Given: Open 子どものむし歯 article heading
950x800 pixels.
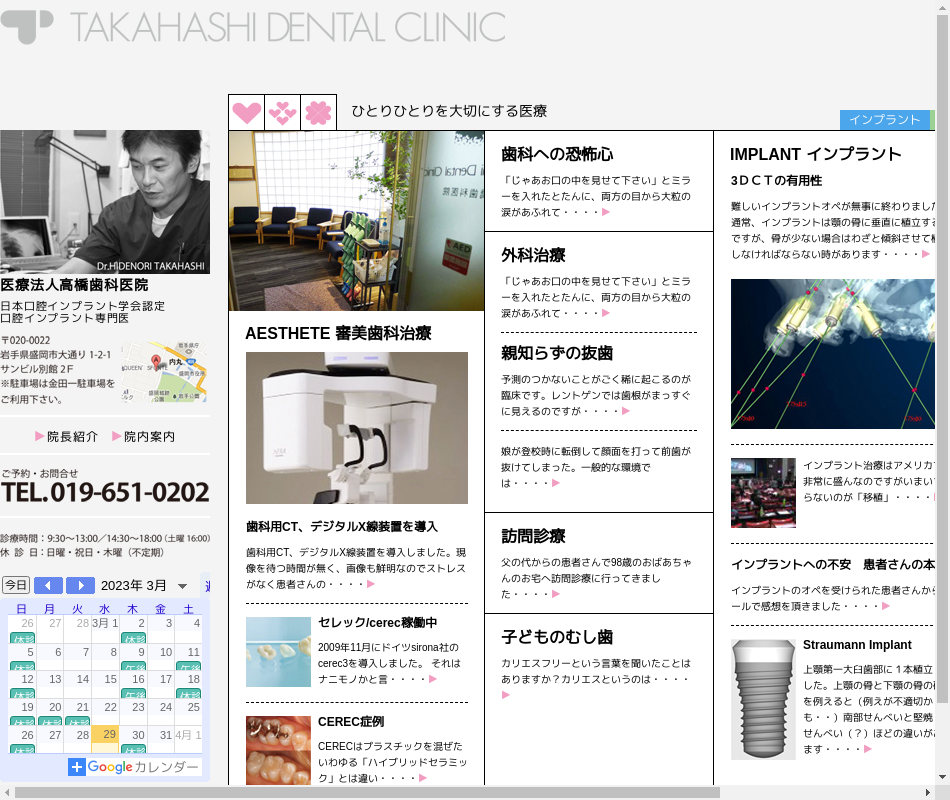Looking at the screenshot, I should click(557, 637).
